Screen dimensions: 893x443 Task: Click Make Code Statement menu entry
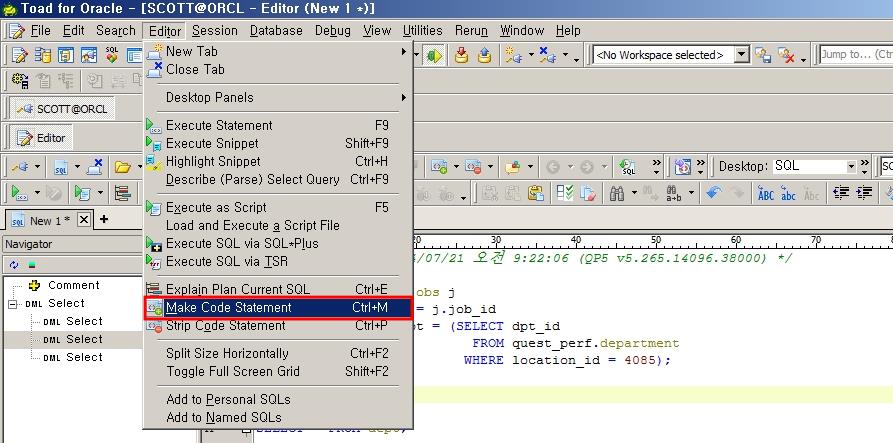228,307
